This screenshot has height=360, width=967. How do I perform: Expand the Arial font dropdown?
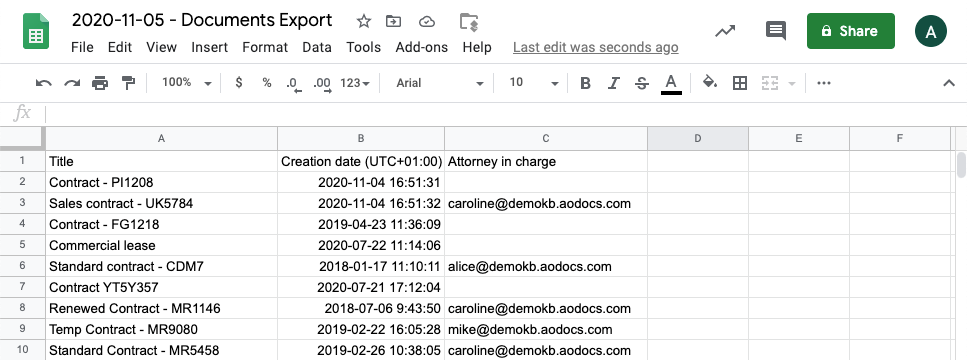(x=440, y=83)
